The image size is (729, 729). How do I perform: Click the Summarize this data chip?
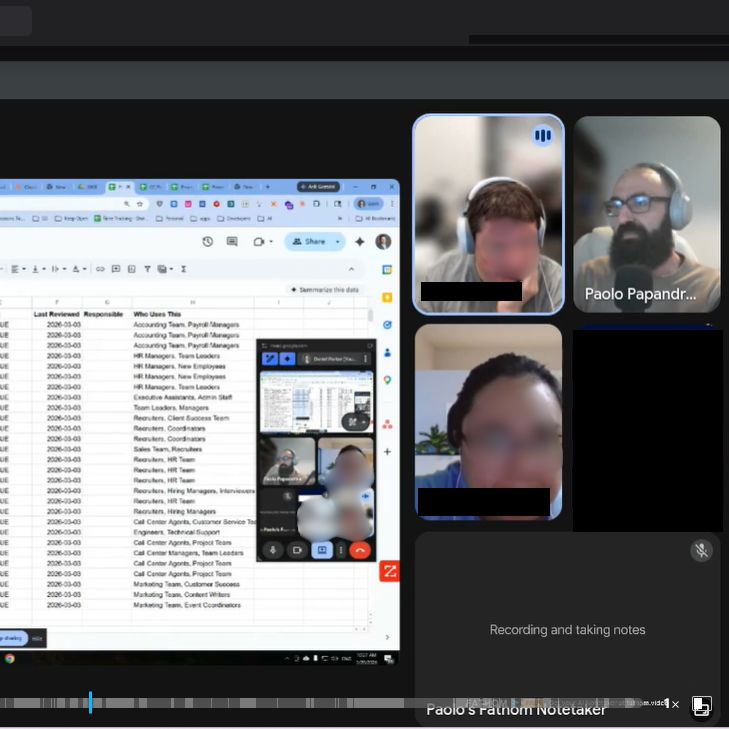coord(325,290)
